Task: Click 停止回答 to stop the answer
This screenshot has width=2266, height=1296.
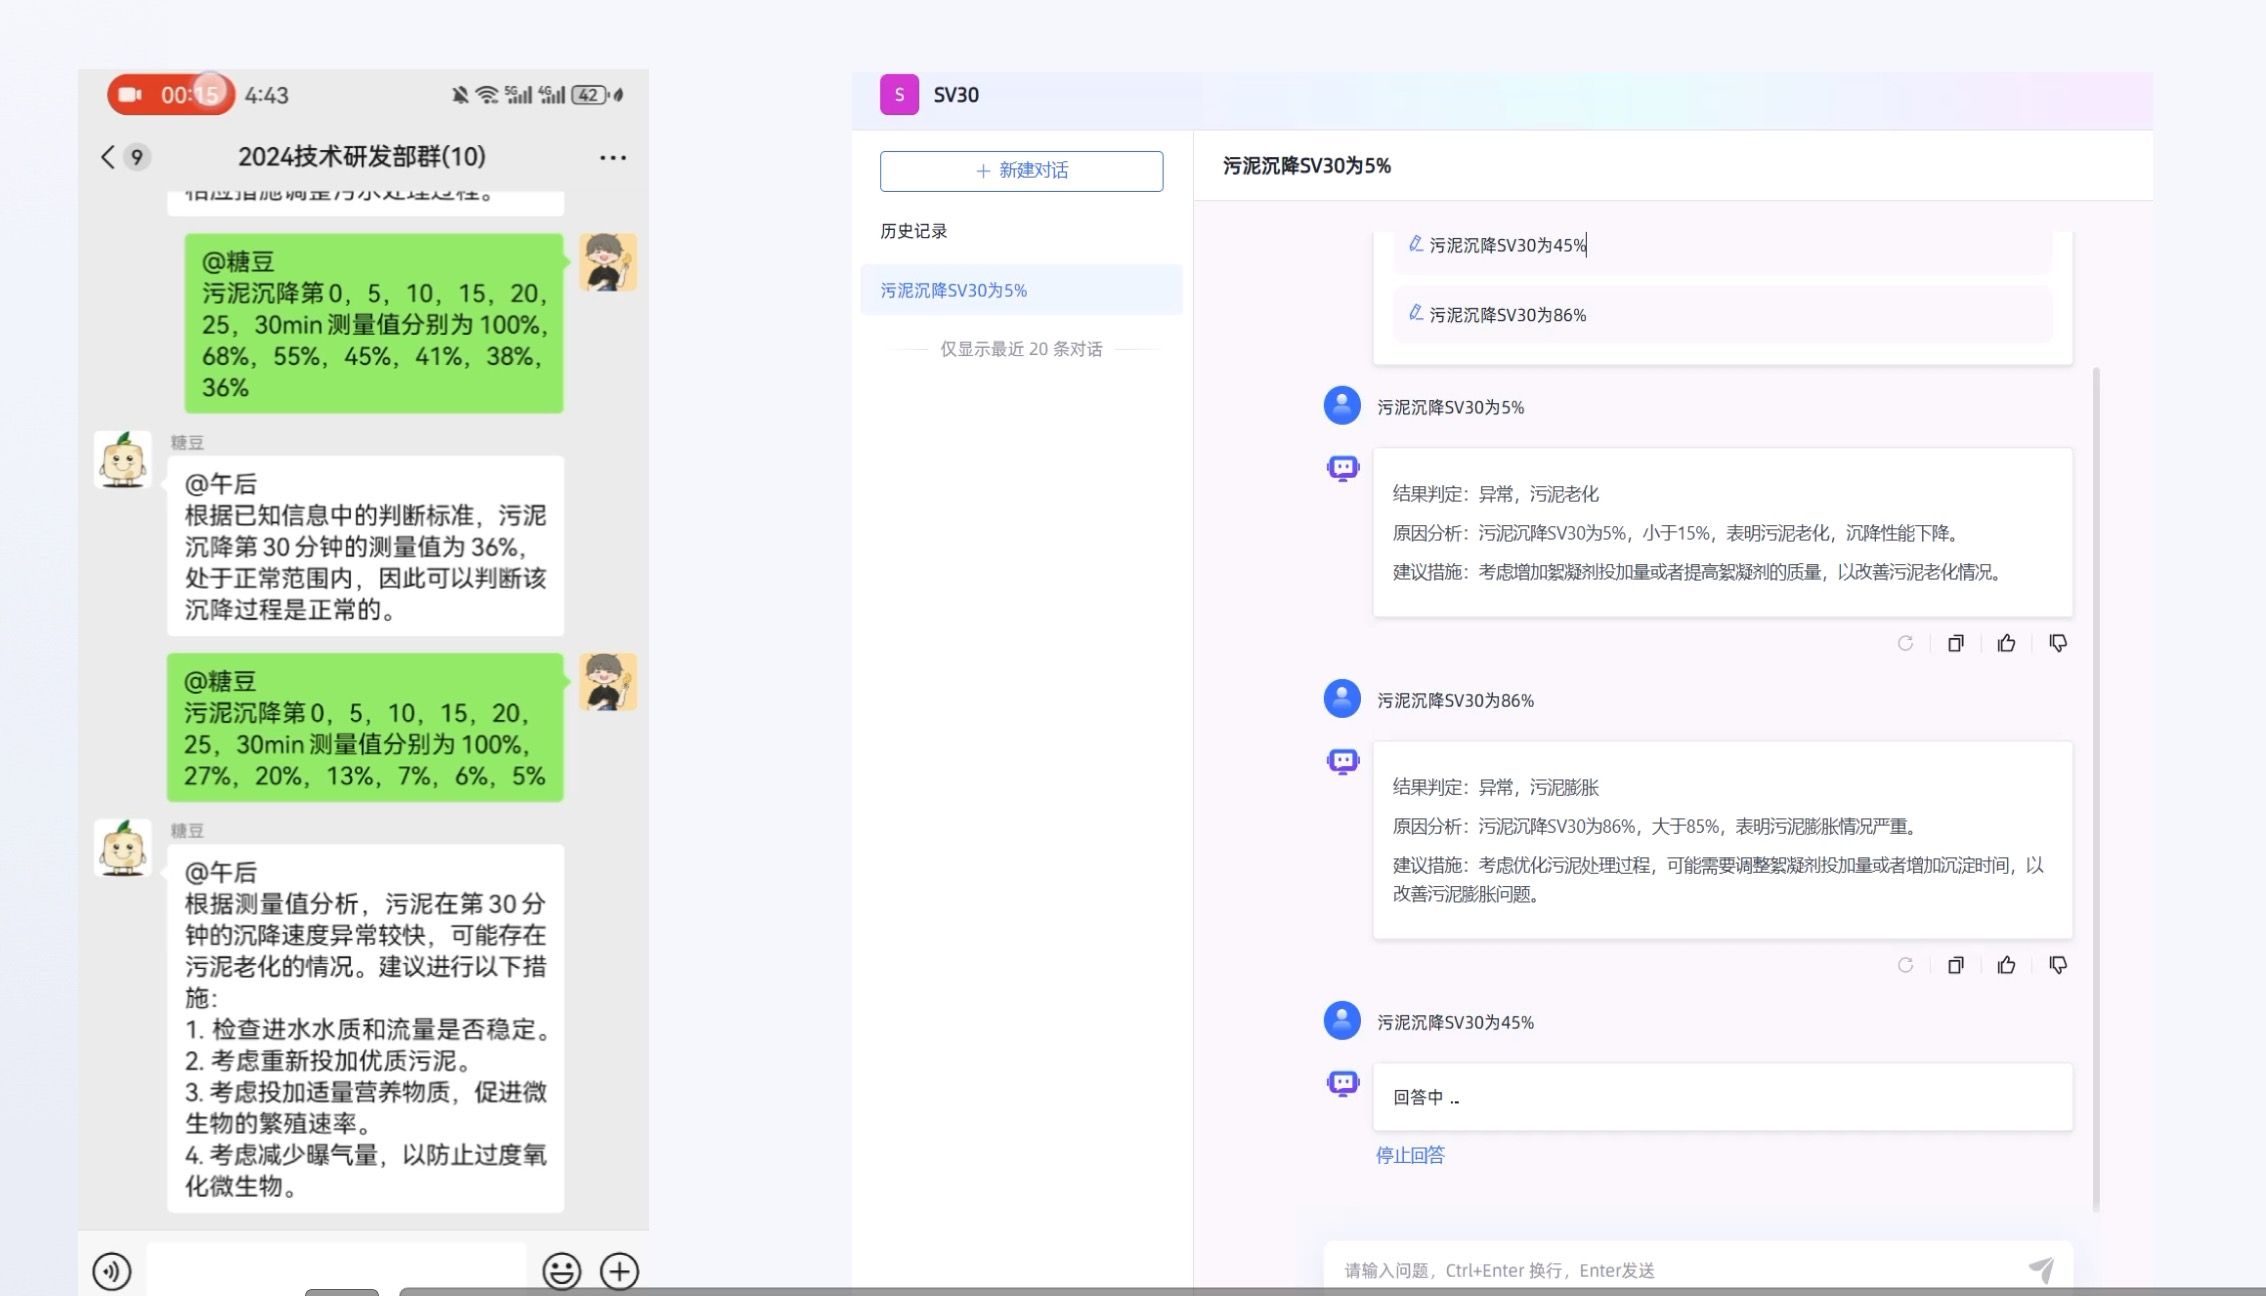Action: [1412, 1156]
